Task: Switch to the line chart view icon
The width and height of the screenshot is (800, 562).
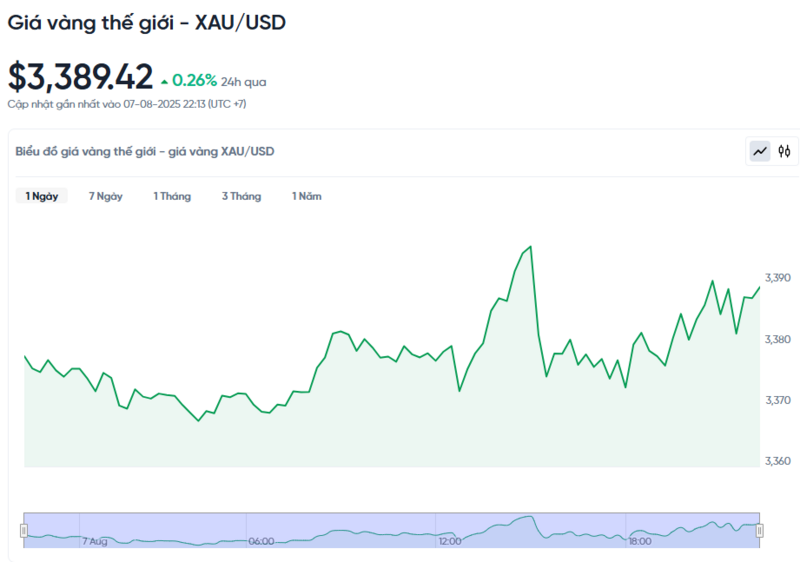Action: tap(761, 151)
